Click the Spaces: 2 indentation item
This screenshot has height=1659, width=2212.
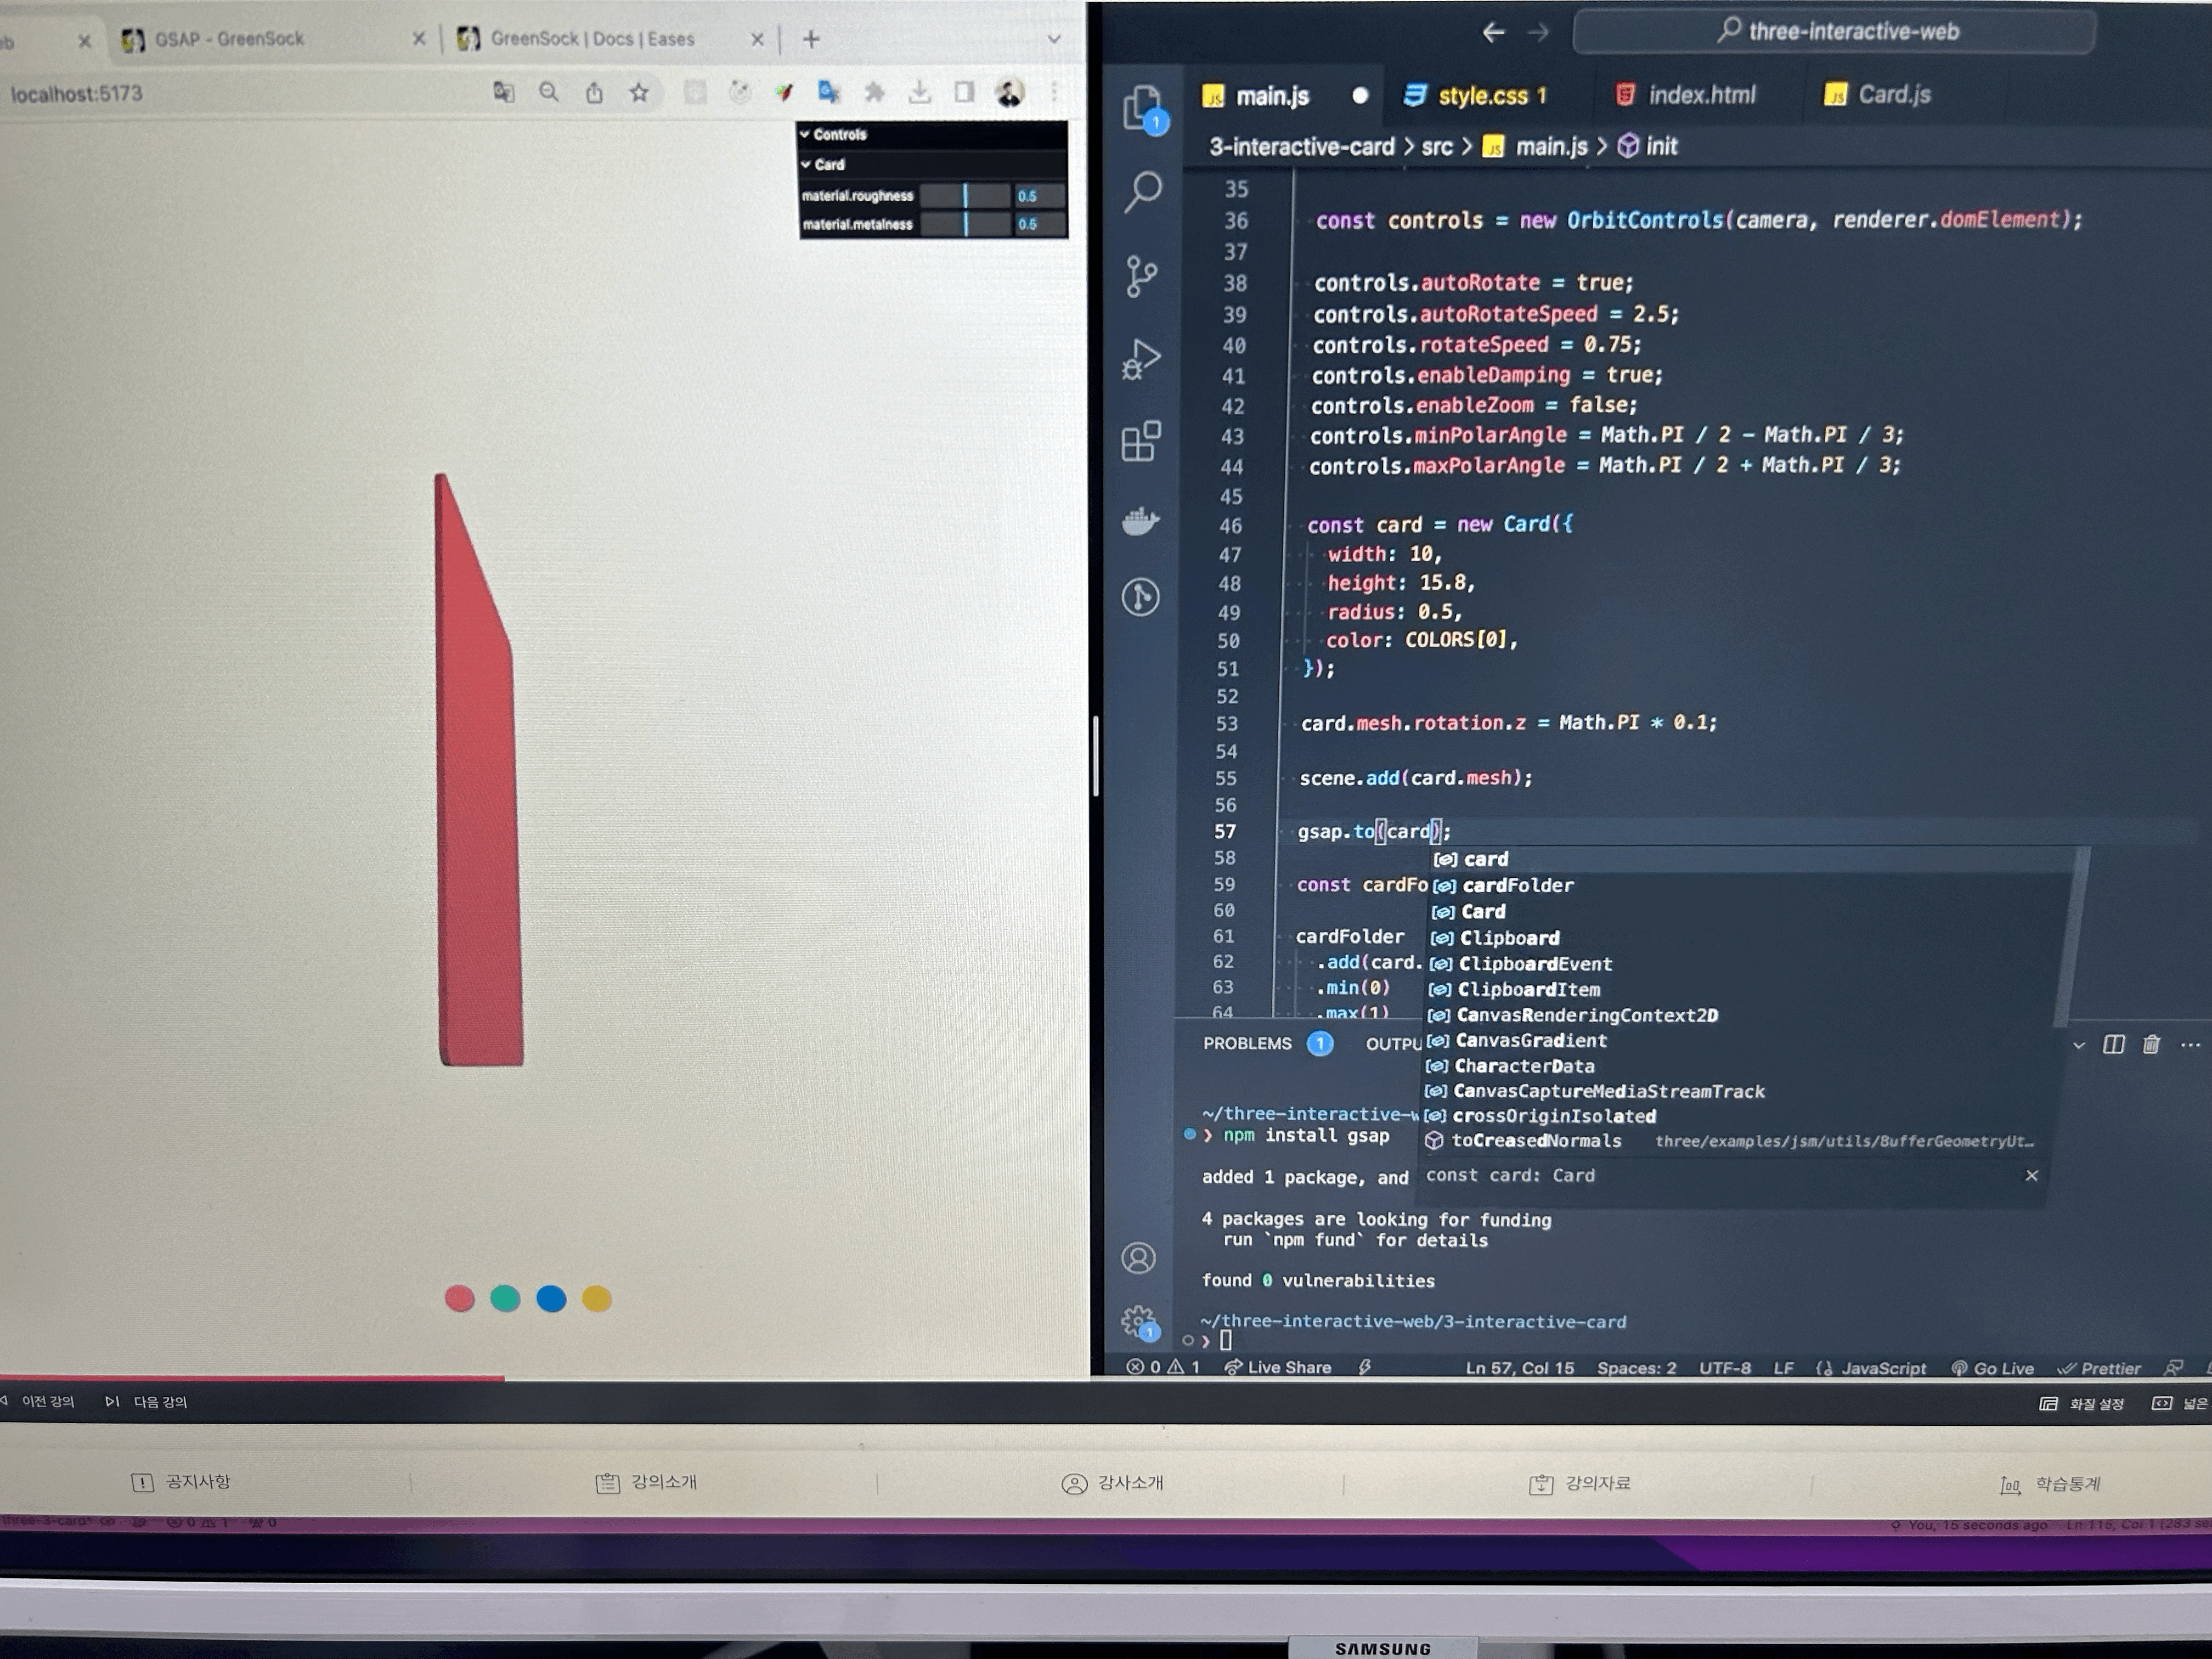(1636, 1368)
